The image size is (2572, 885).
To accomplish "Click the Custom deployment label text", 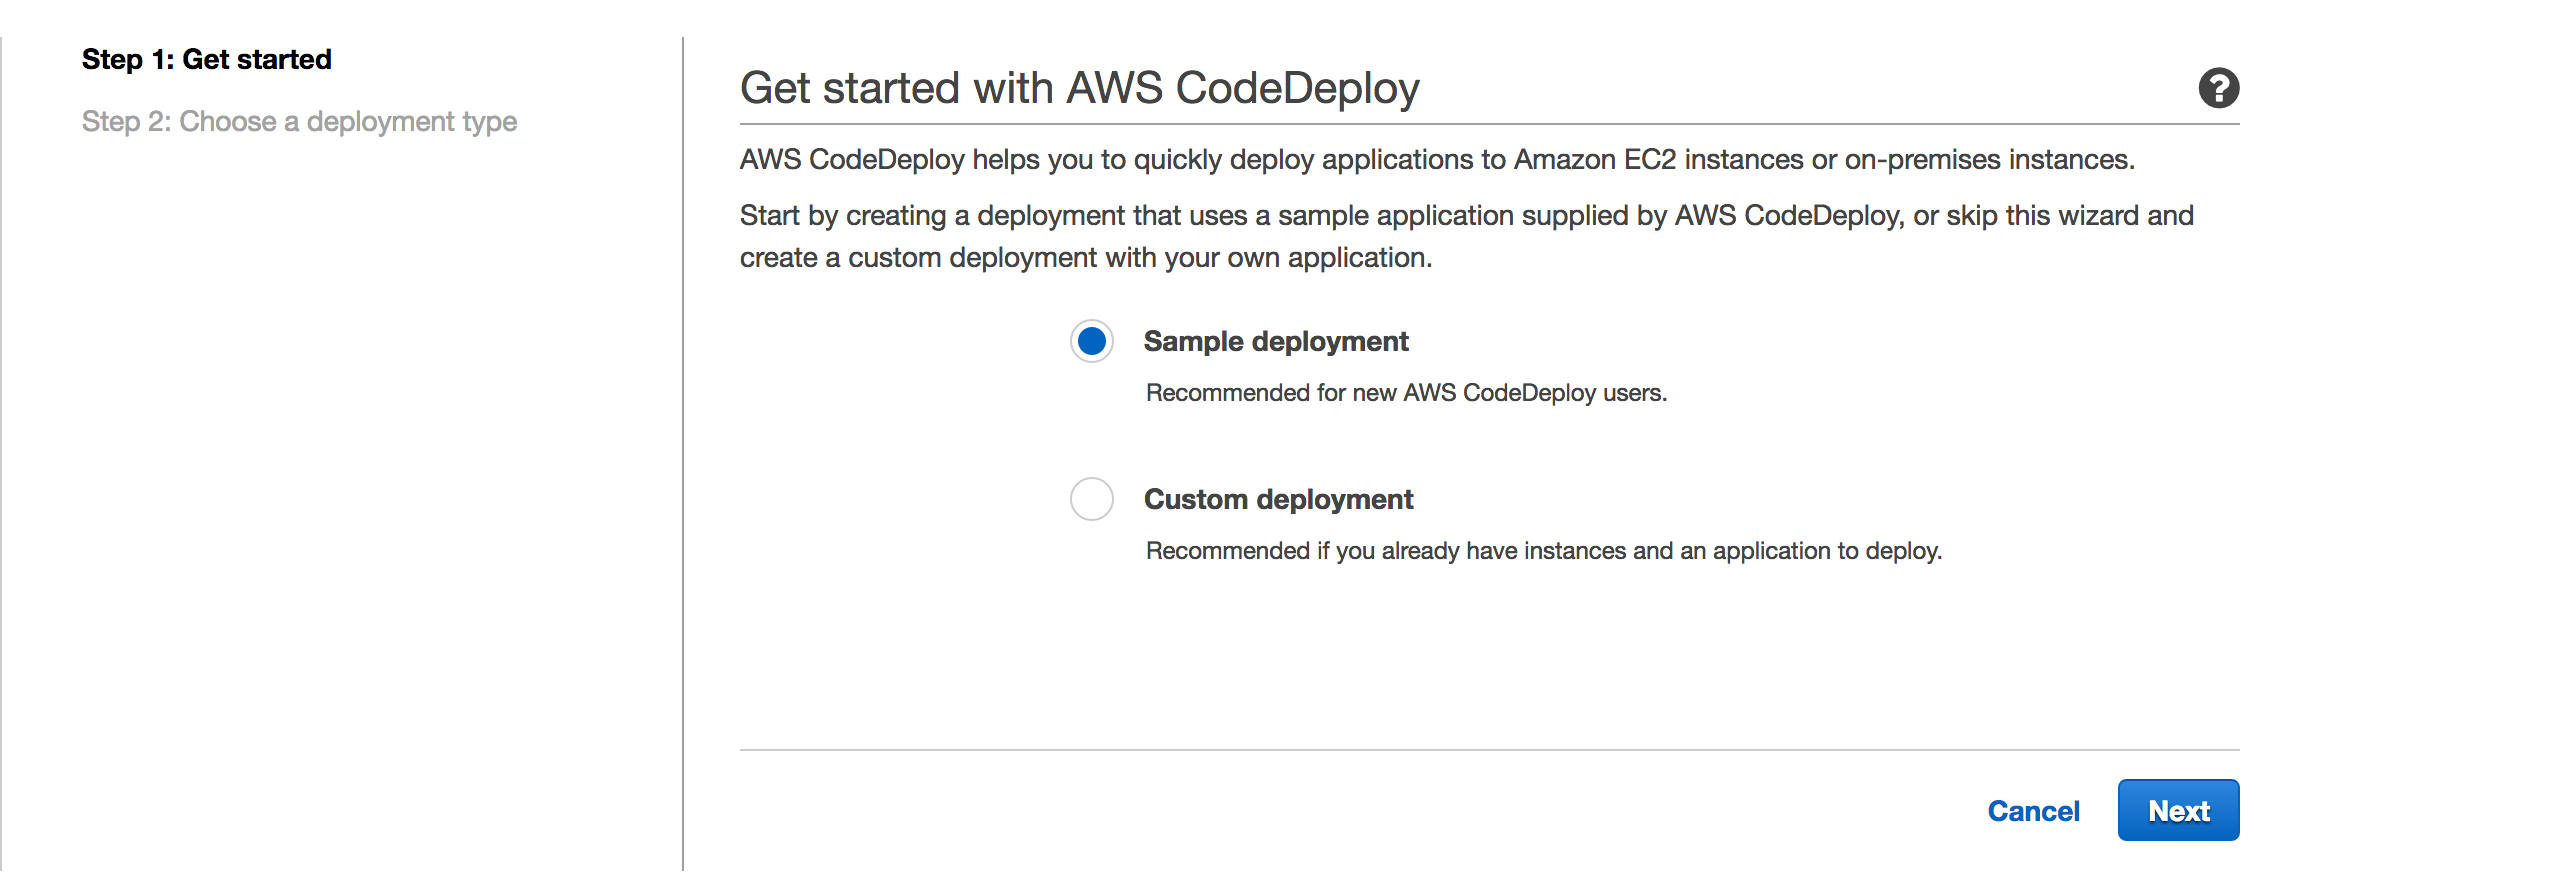I will click(x=1278, y=499).
